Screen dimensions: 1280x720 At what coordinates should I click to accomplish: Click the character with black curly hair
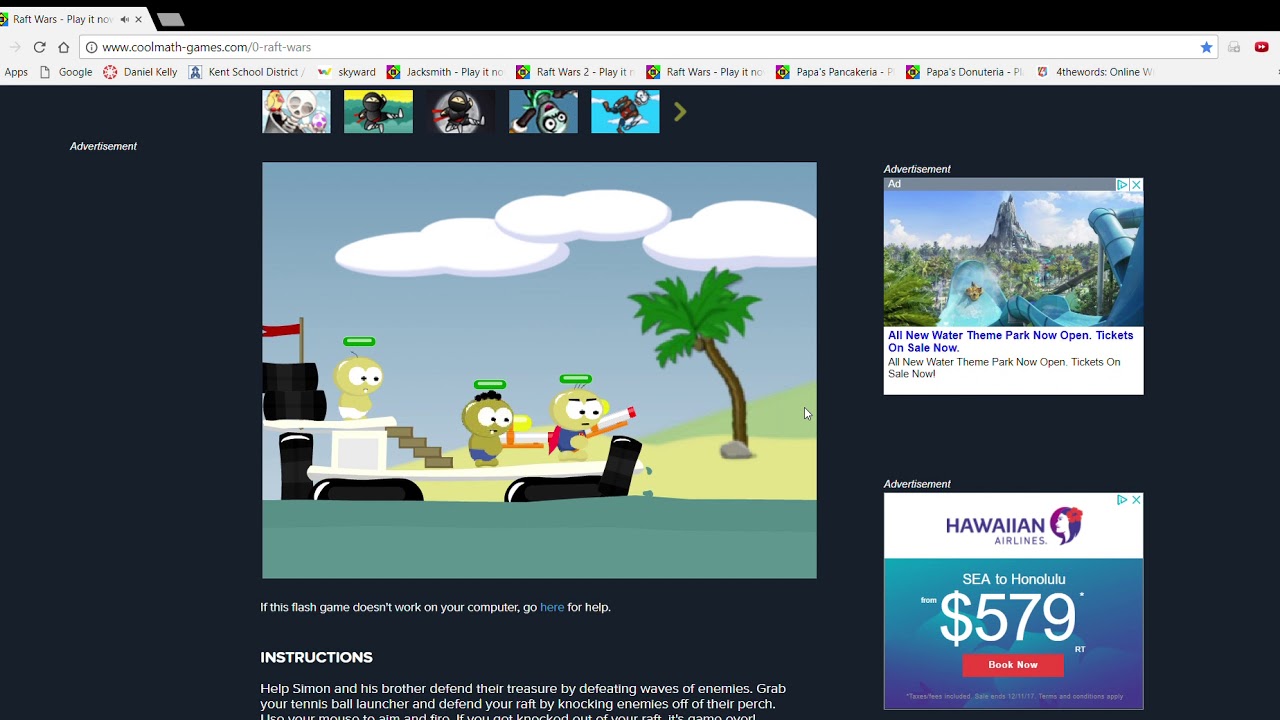click(x=489, y=427)
